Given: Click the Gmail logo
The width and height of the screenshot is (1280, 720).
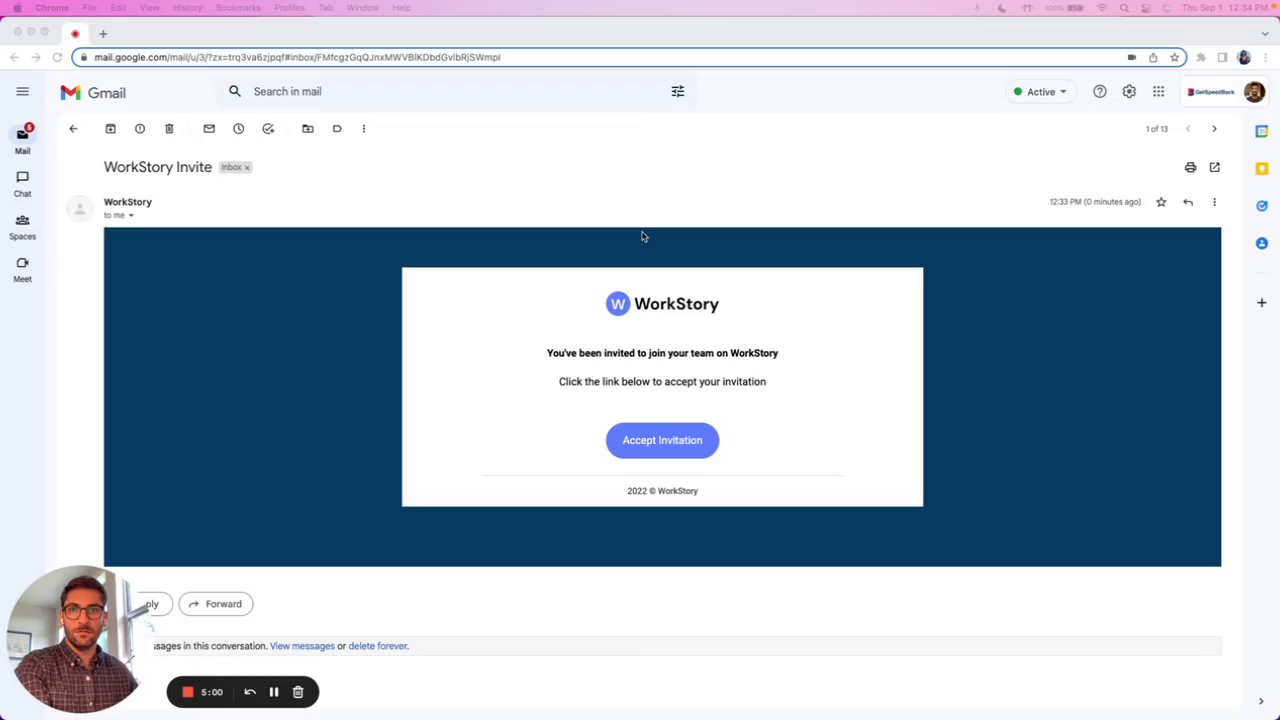Looking at the screenshot, I should (x=93, y=92).
